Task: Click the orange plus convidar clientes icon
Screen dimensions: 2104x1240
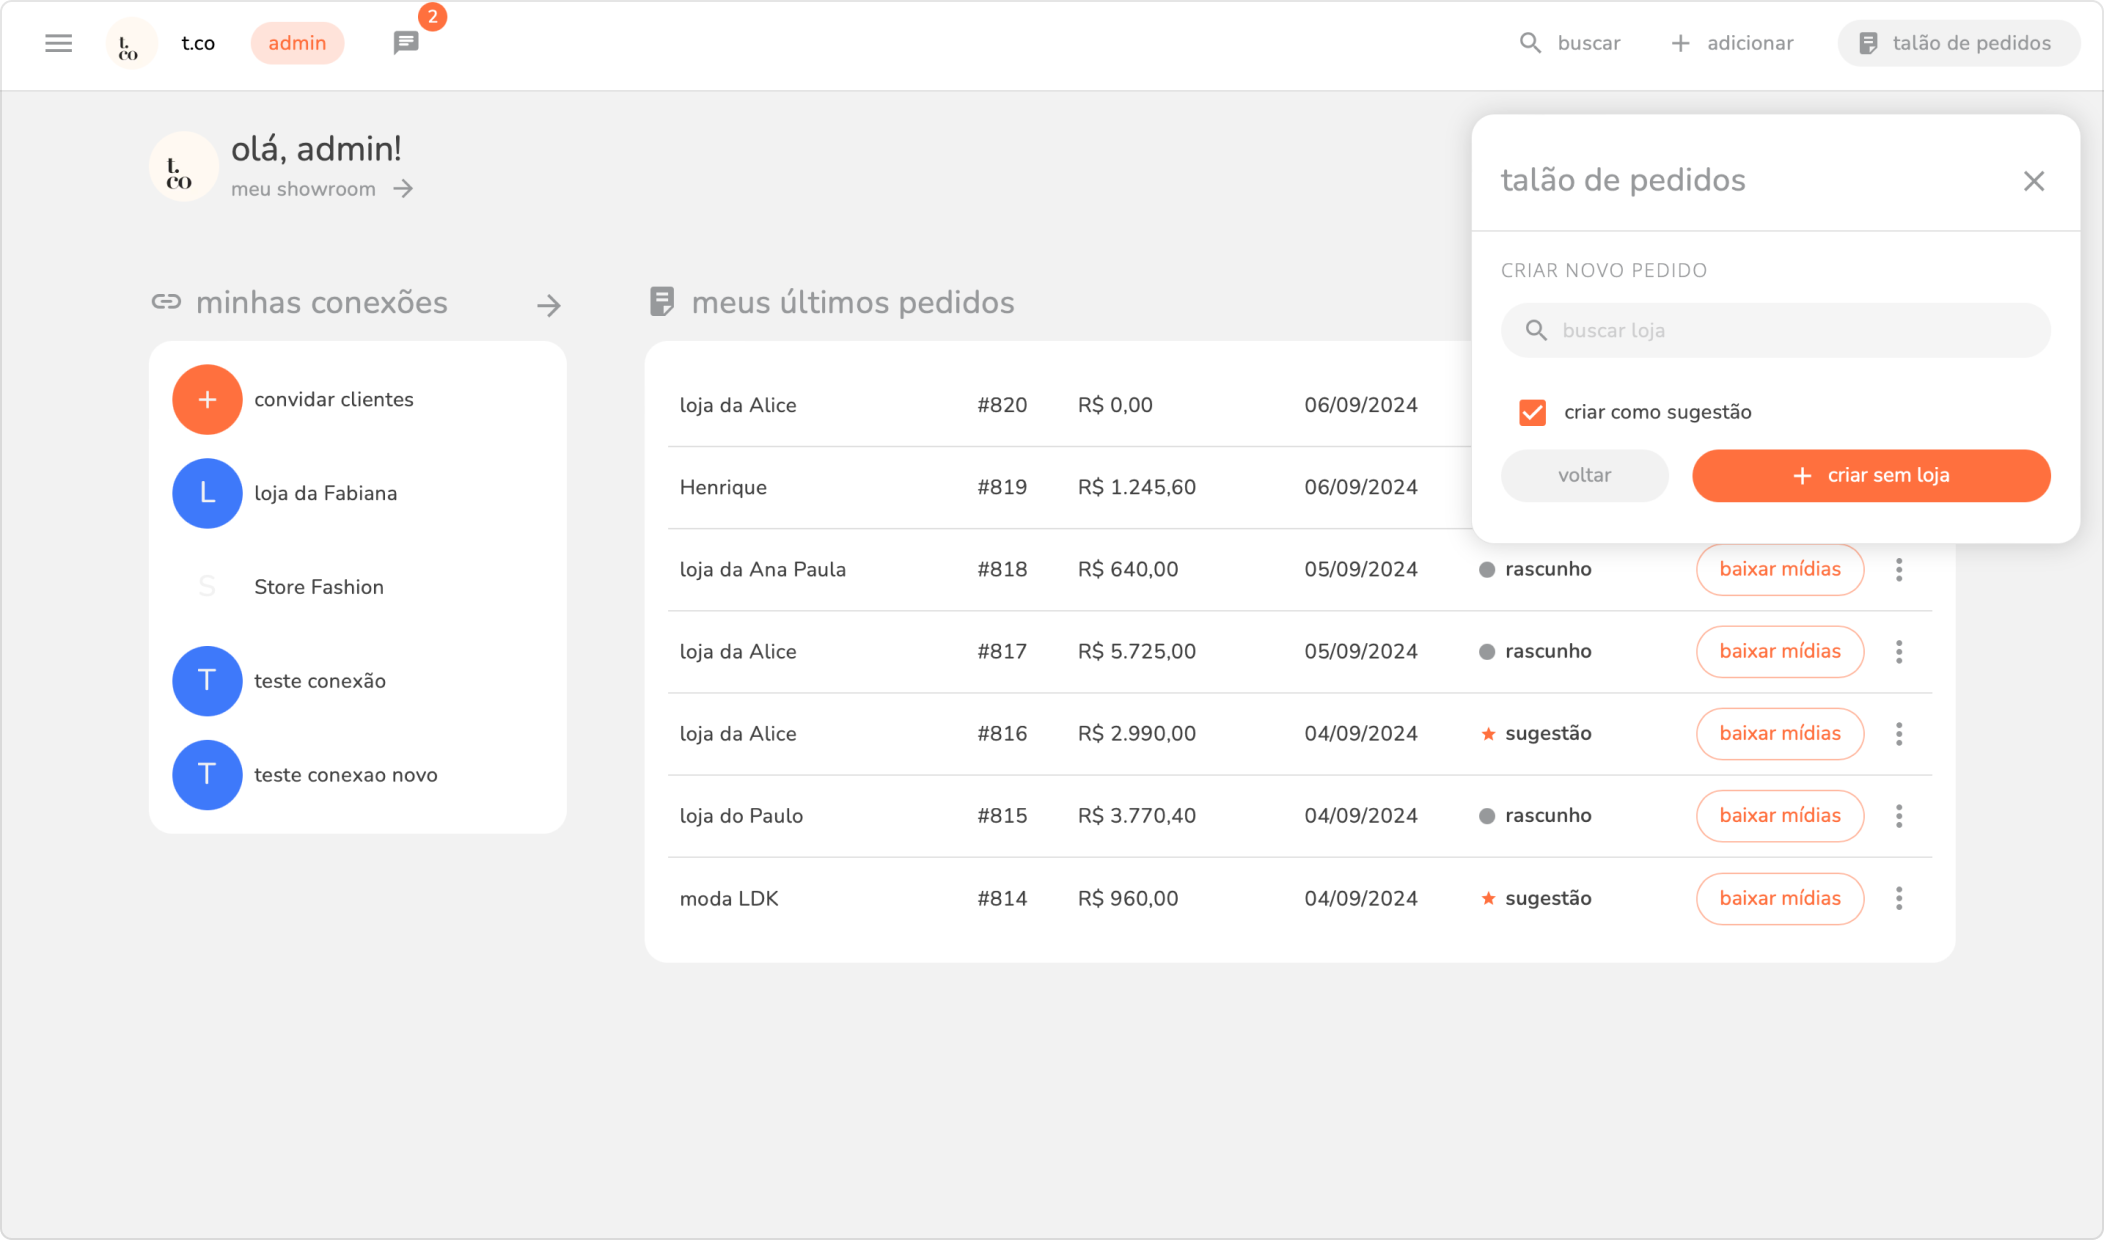Action: pos(207,399)
